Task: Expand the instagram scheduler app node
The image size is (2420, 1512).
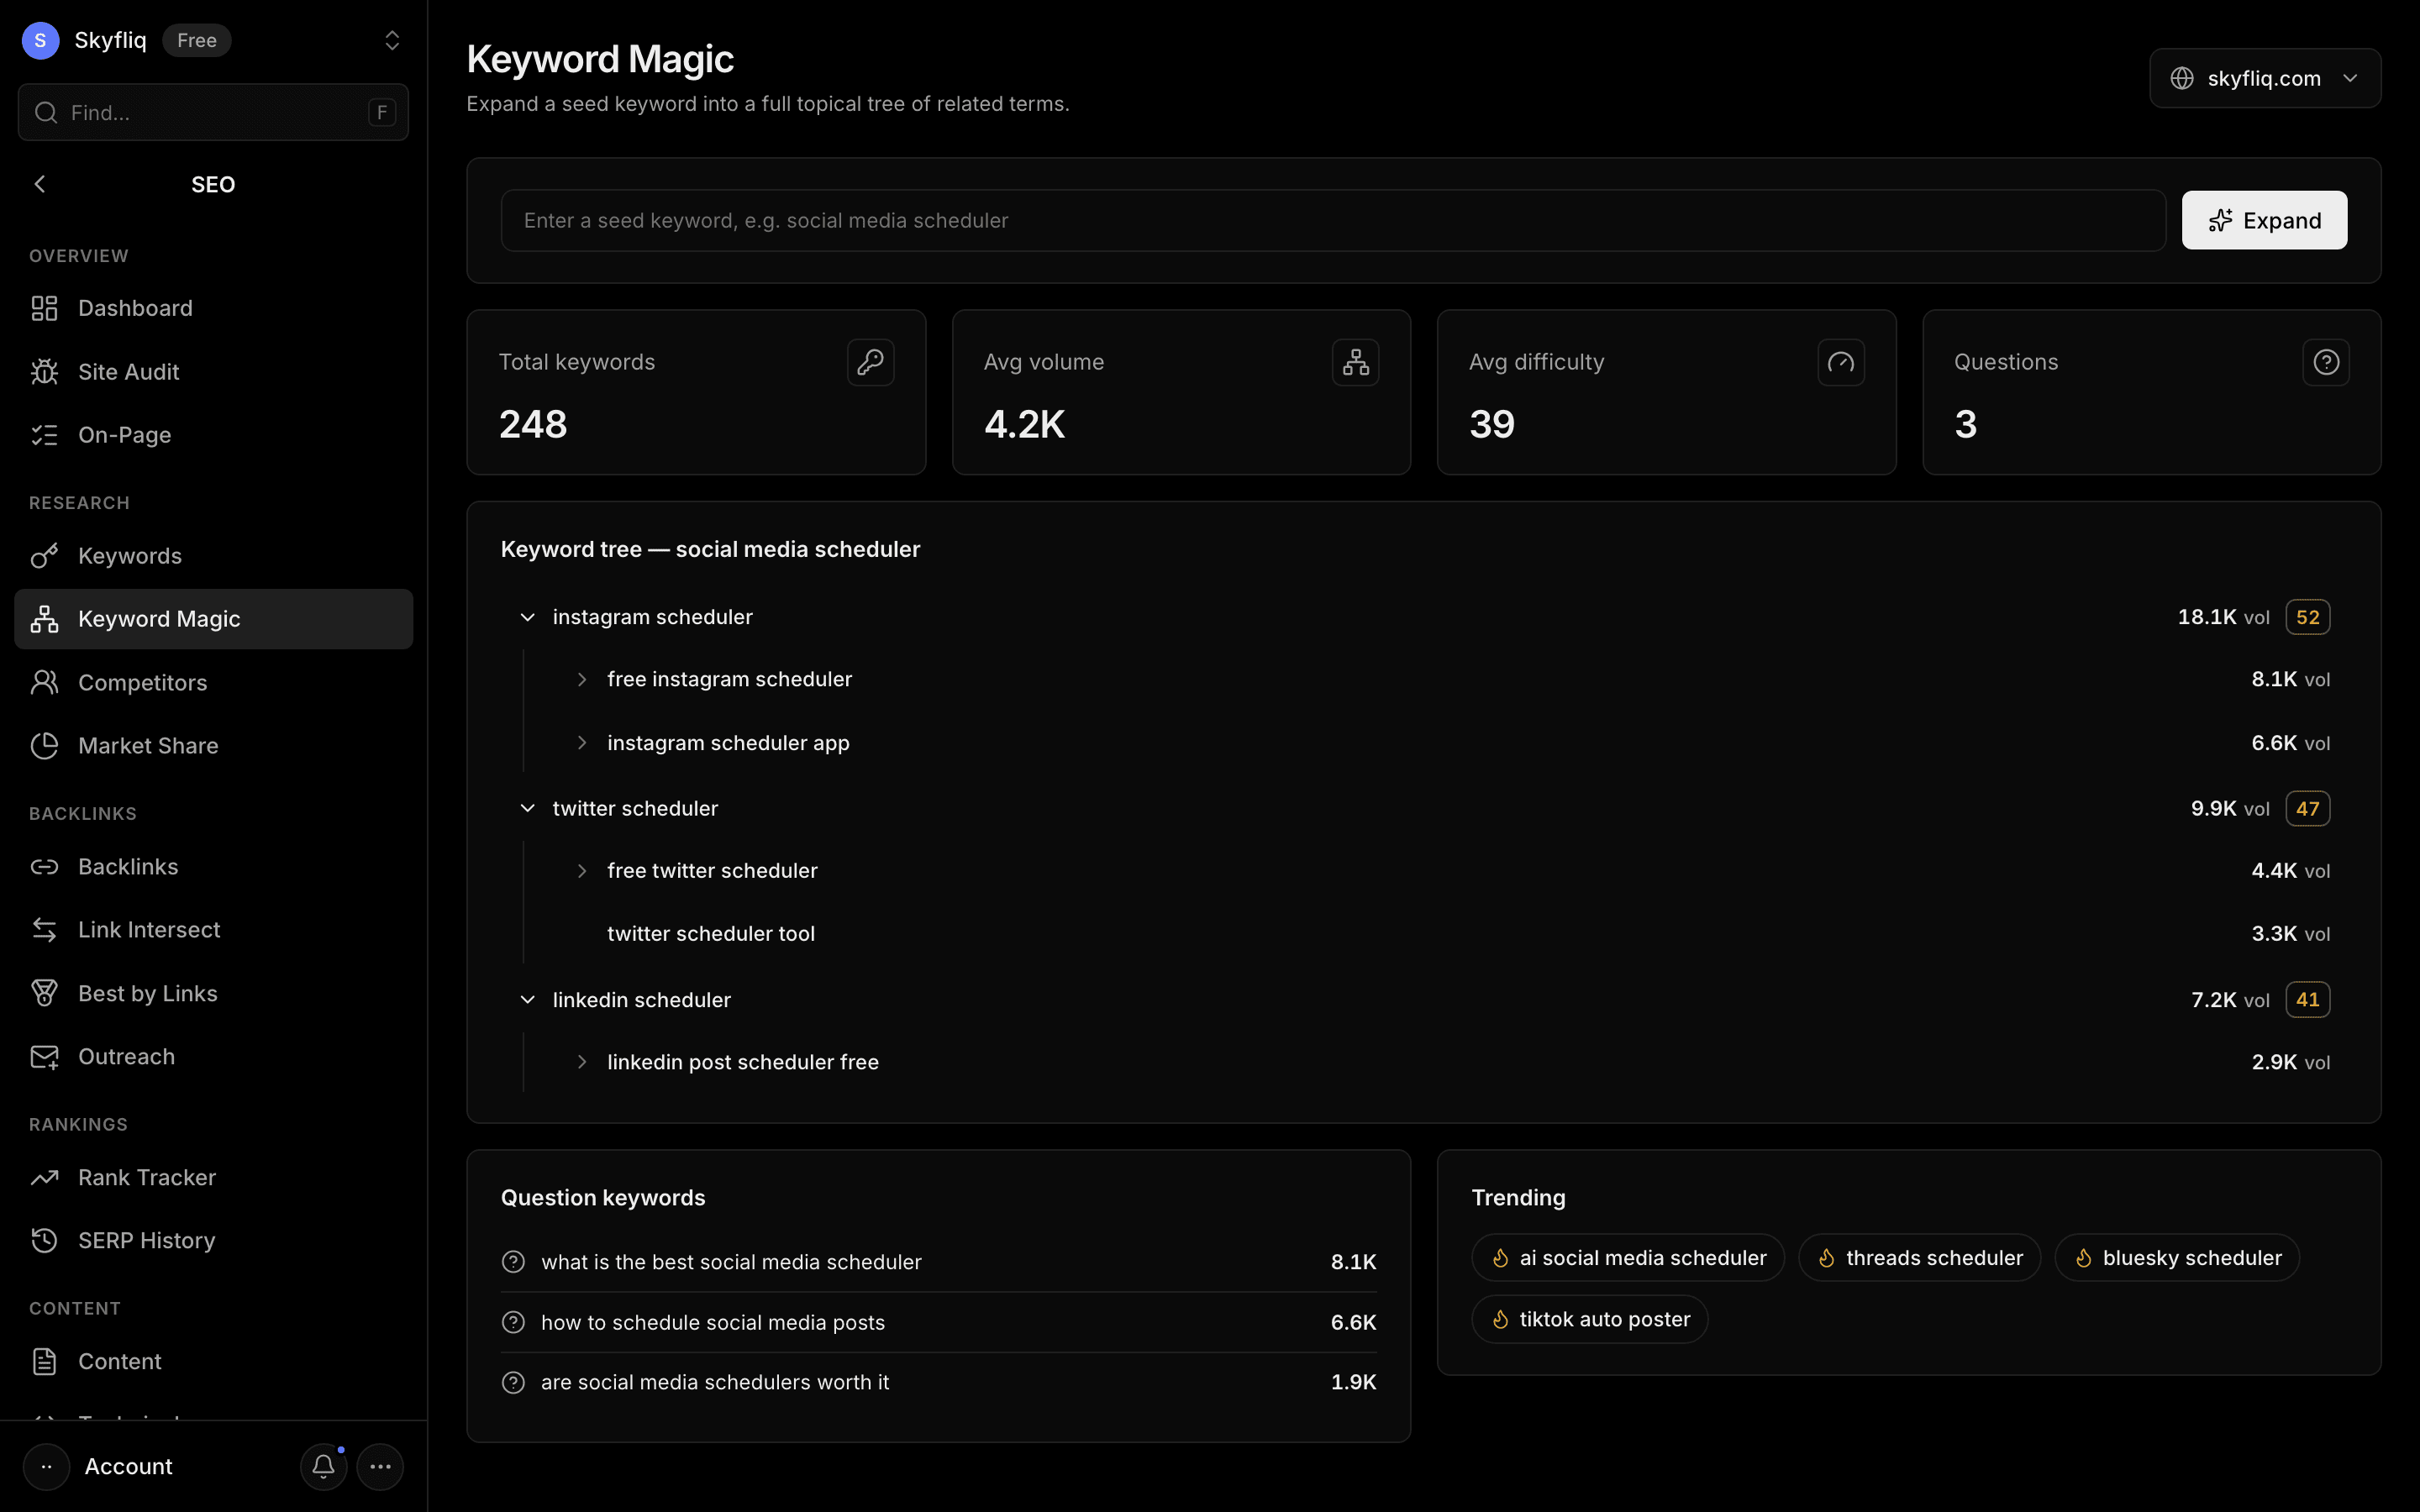Action: click(x=582, y=743)
